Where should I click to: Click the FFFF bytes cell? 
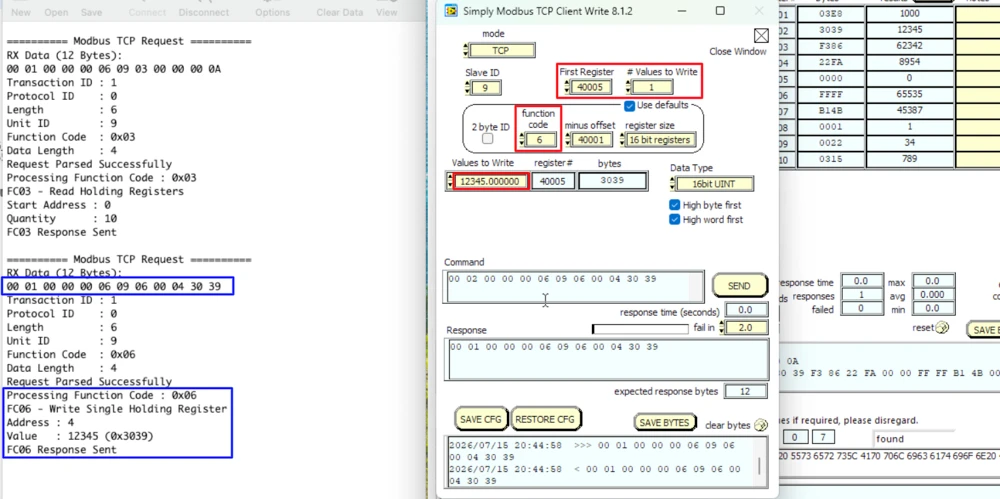[x=831, y=94]
